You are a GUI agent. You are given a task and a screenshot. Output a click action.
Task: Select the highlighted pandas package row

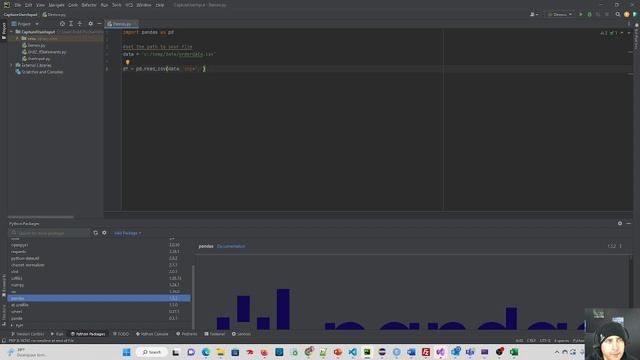pos(99,298)
